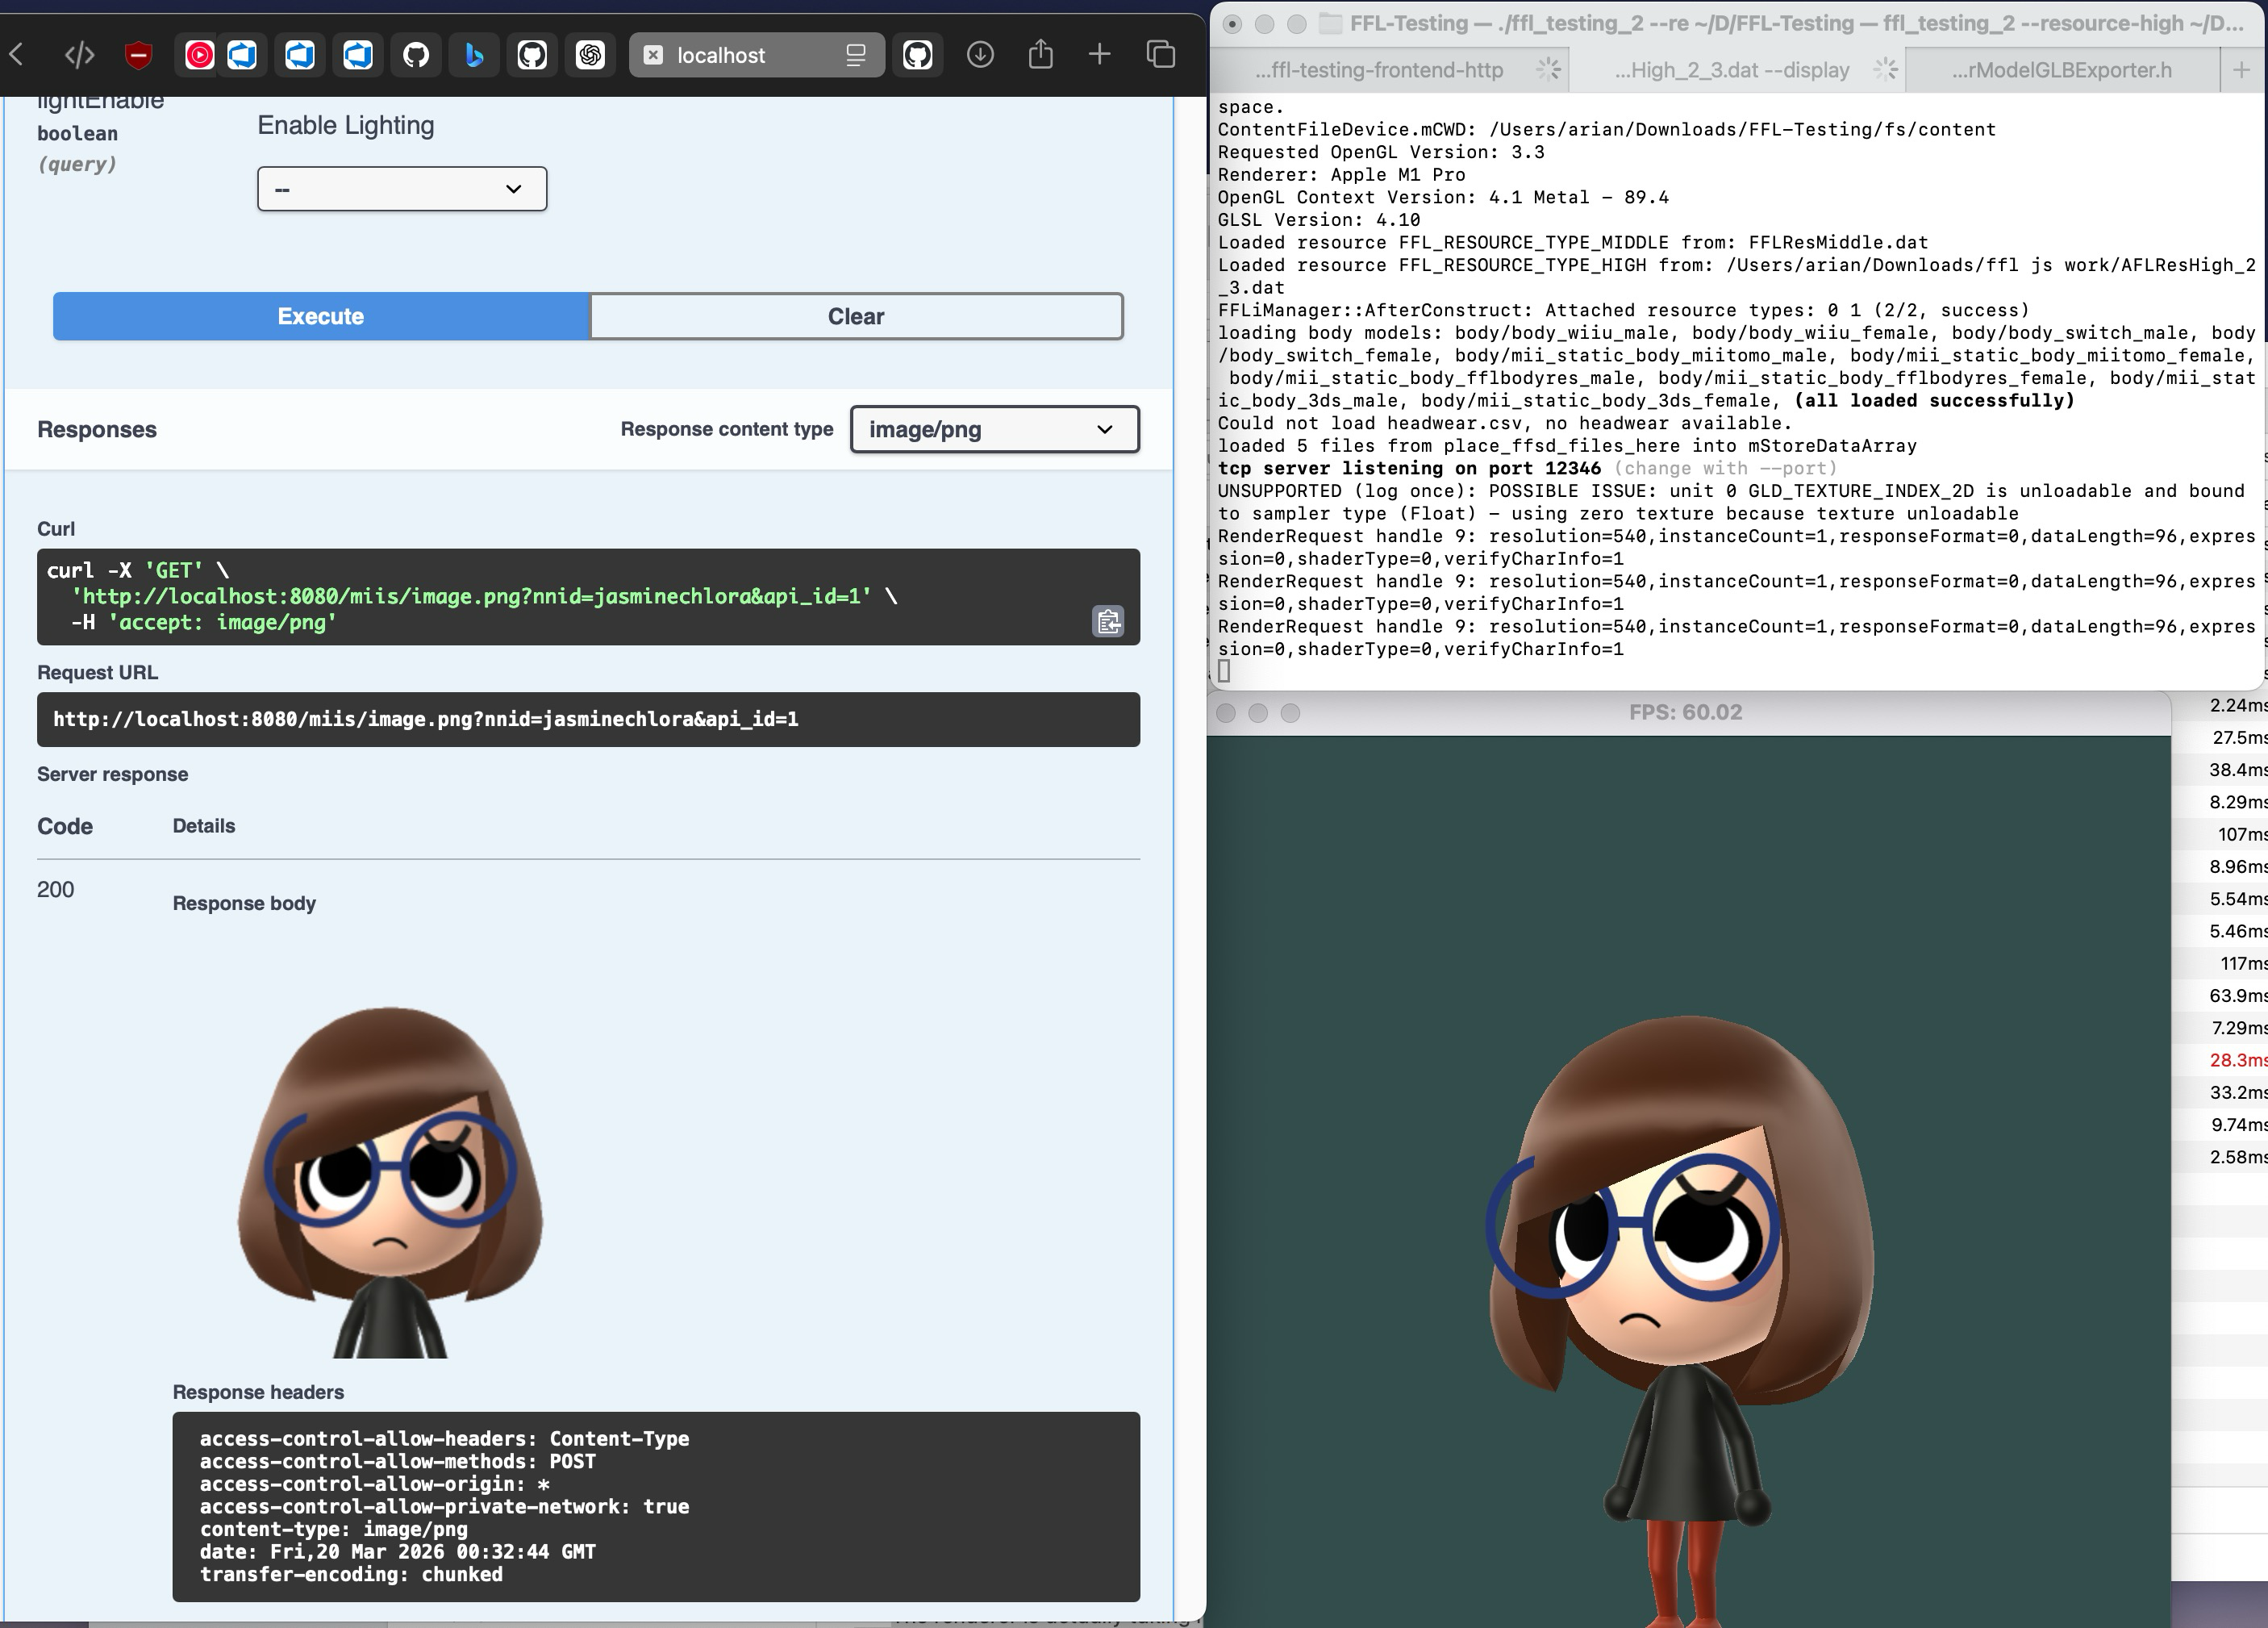Screen dimensions: 2268x1628
Task: Switch to the rModelGLBExporter.h terminal tab
Action: [x=2060, y=70]
